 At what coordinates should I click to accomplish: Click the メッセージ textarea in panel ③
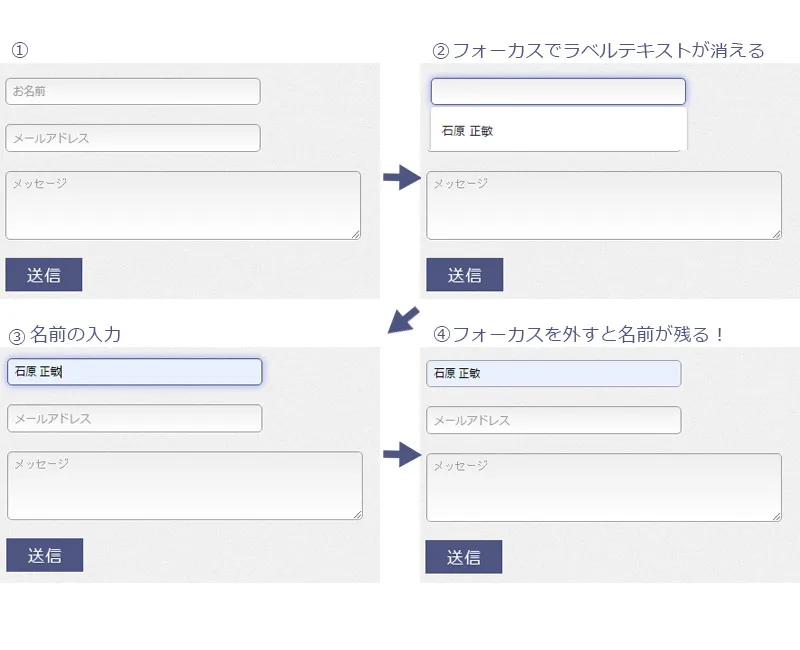click(184, 485)
